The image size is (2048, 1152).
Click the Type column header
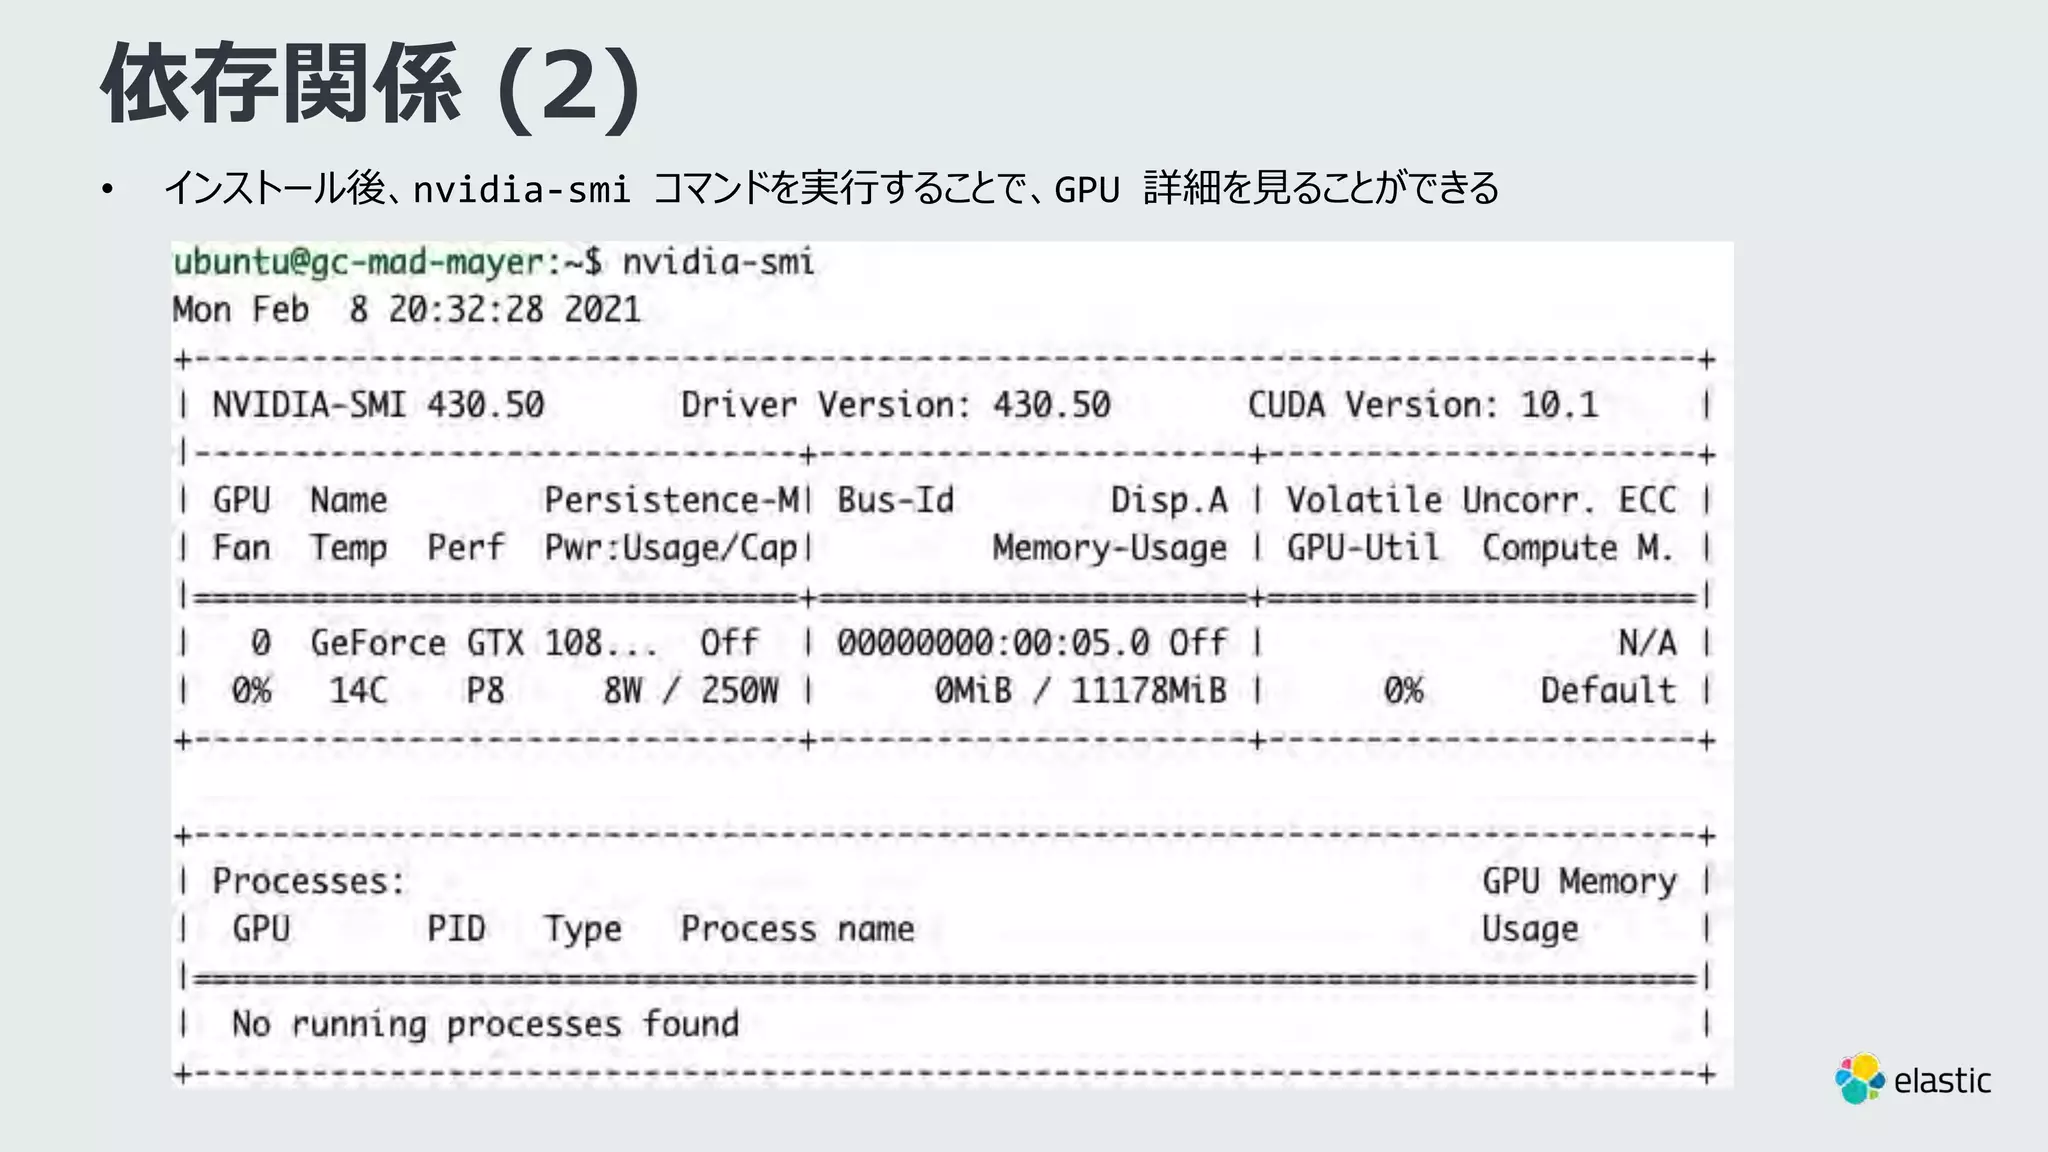pos(583,929)
